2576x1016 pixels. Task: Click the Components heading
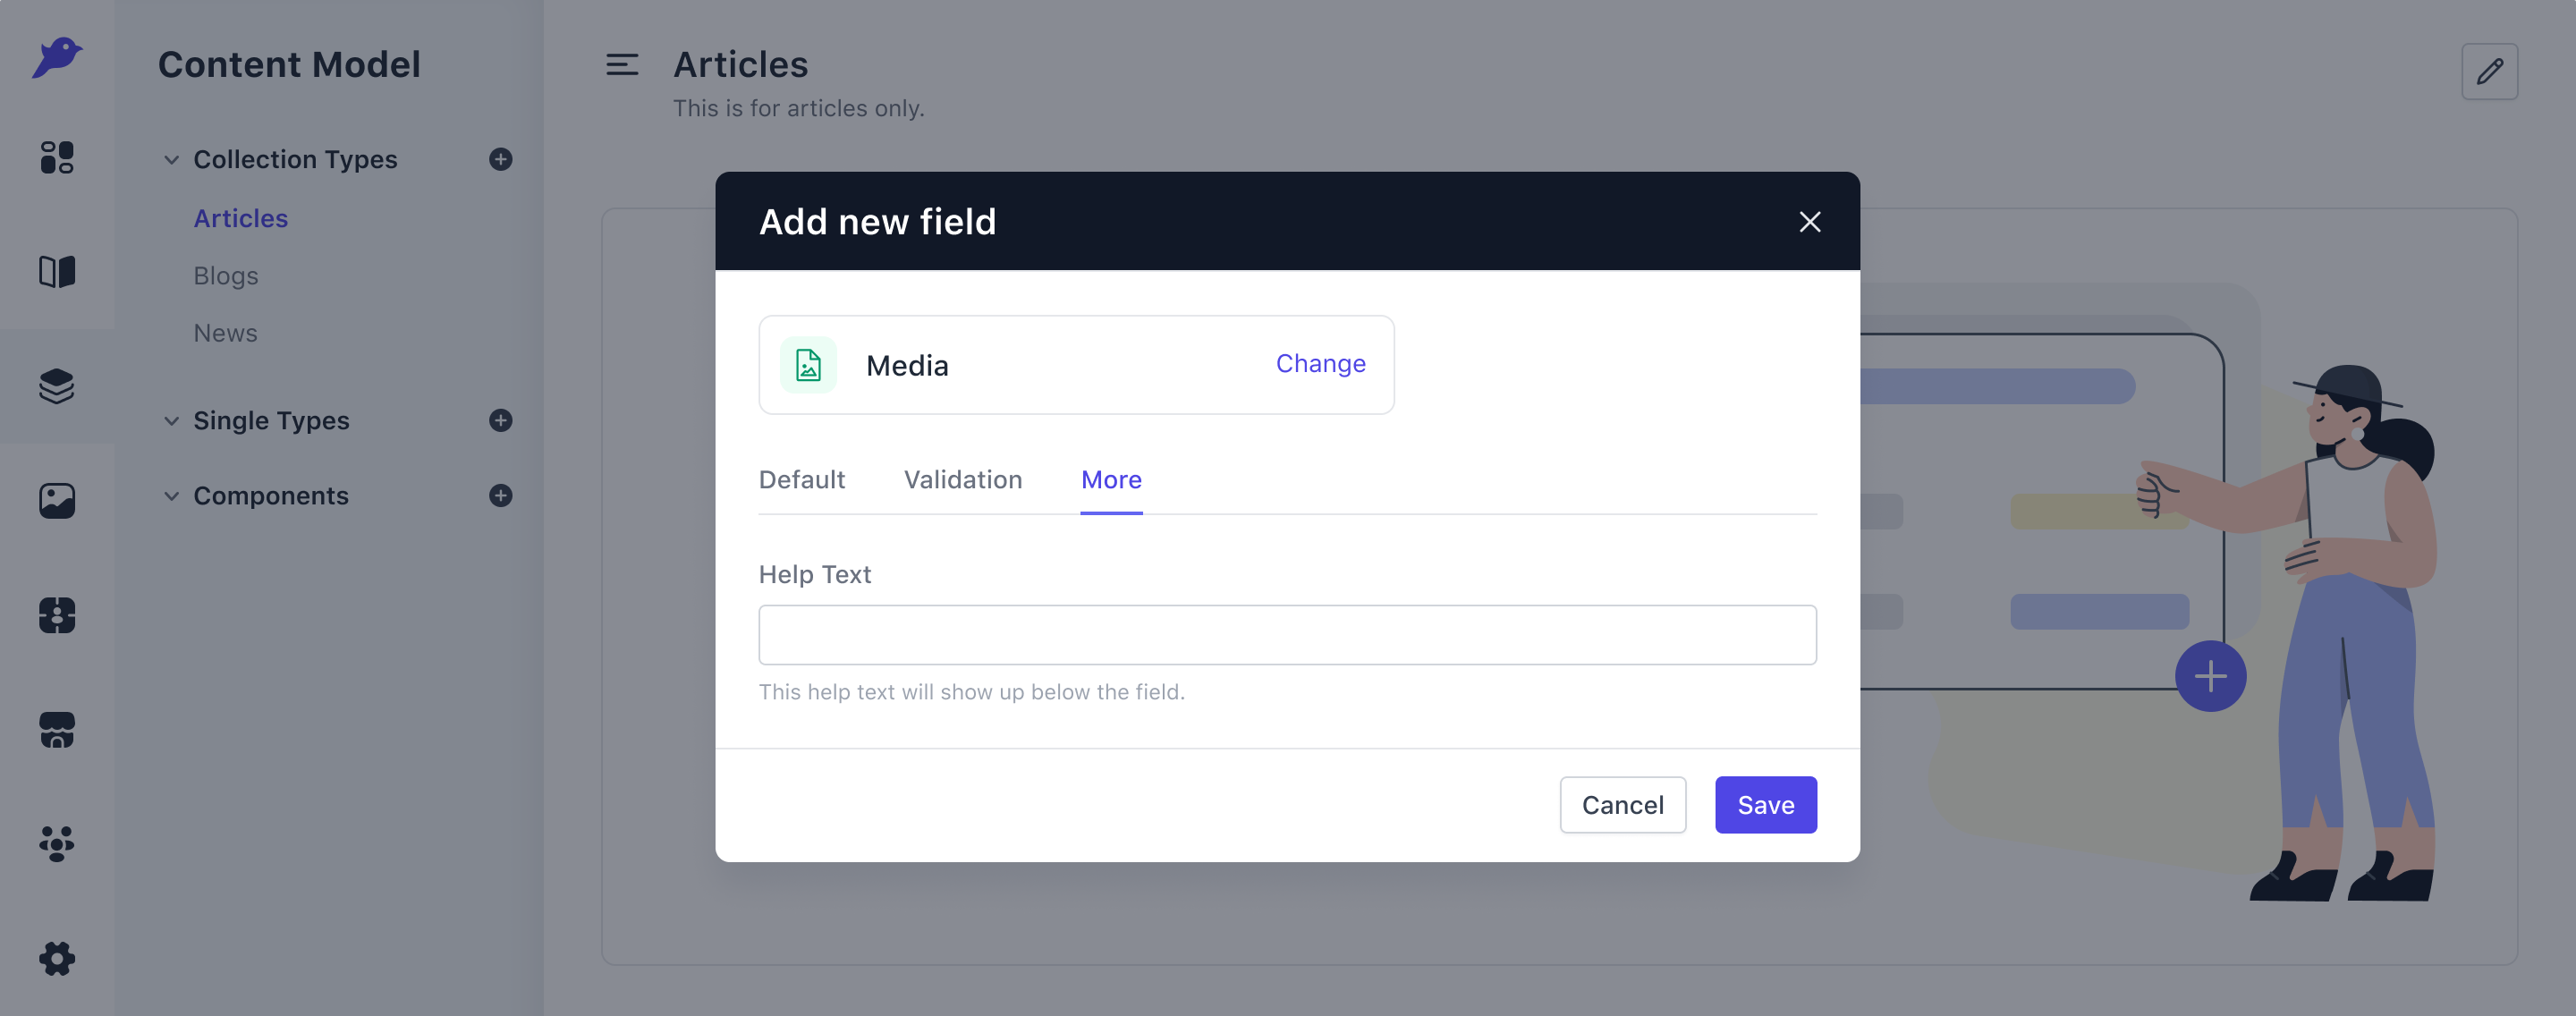pyautogui.click(x=271, y=496)
